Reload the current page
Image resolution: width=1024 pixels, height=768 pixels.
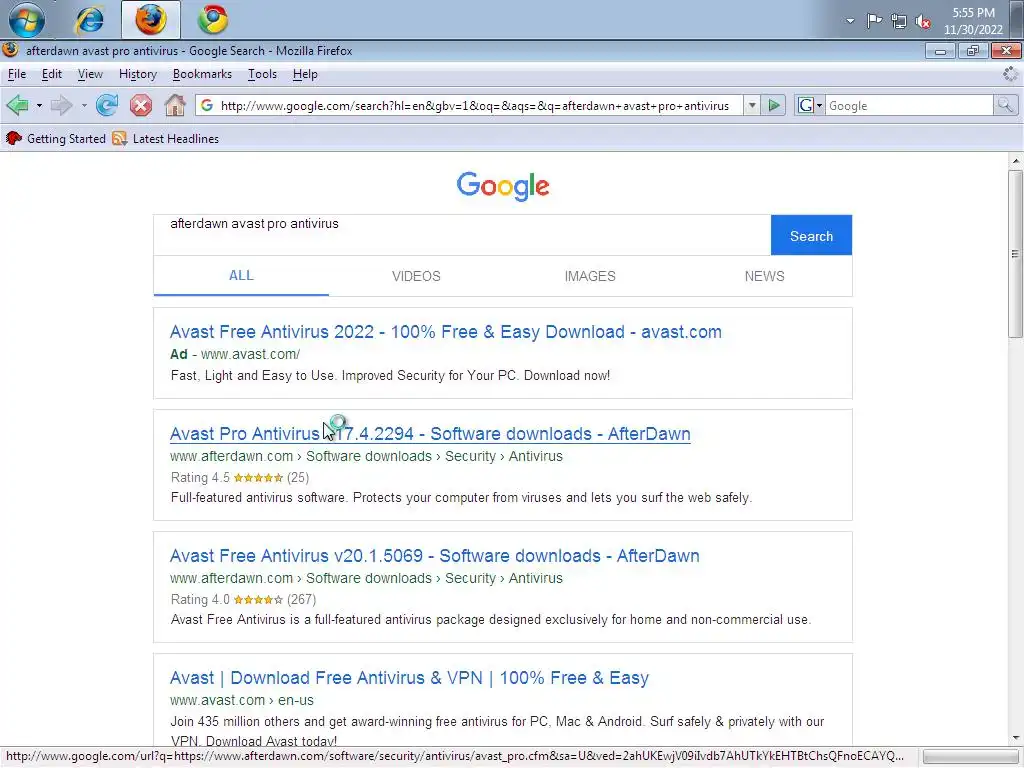coord(107,105)
